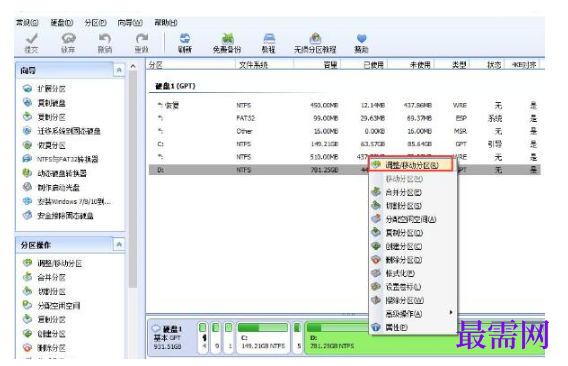The width and height of the screenshot is (568, 366).
Task: Expand the 高级操作(A) submenu arrow
Action: pos(451,312)
